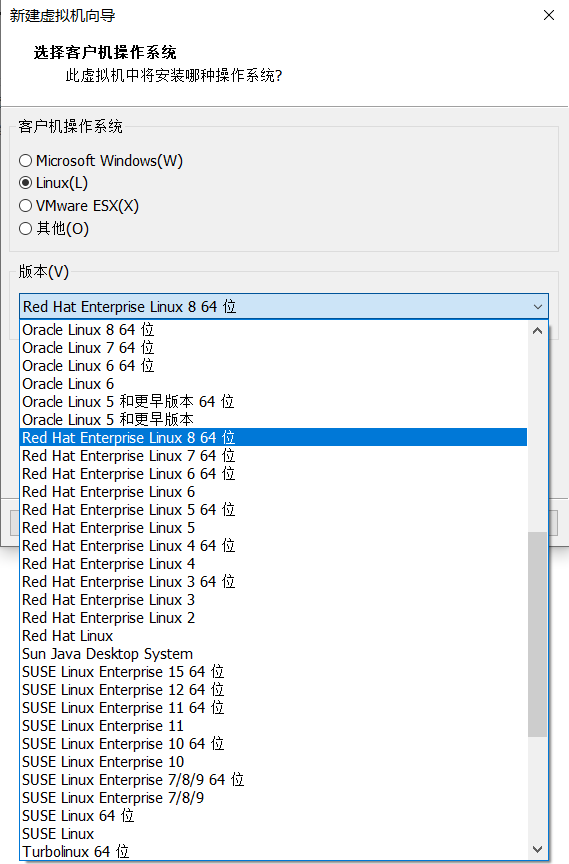Image resolution: width=569 pixels, height=864 pixels.
Task: Pick SUSE Linux Enterprise 11 (non-64) entry
Action: click(x=273, y=726)
